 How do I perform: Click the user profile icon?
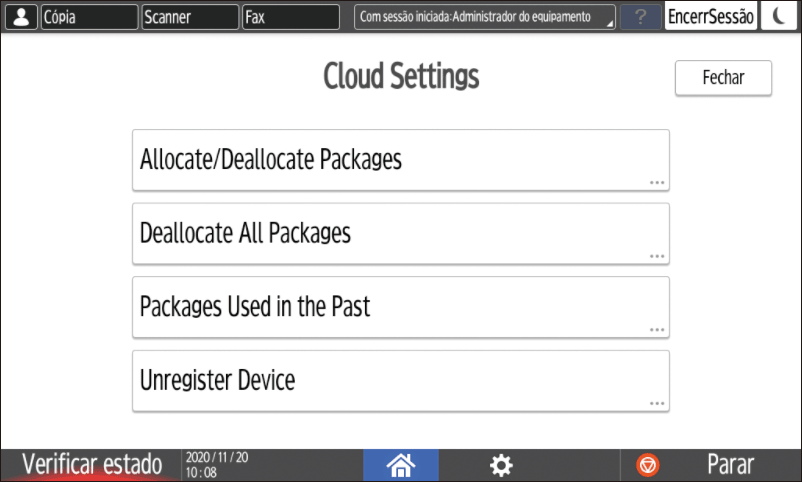coord(20,17)
